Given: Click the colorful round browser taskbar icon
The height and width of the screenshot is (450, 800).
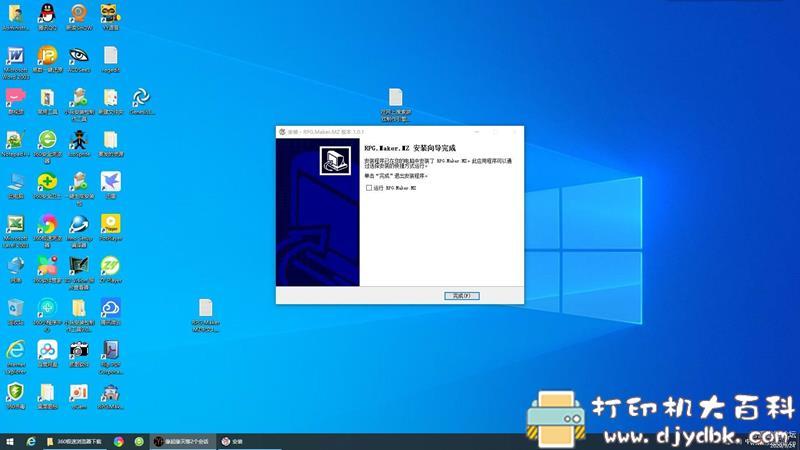Looking at the screenshot, I should tap(118, 441).
